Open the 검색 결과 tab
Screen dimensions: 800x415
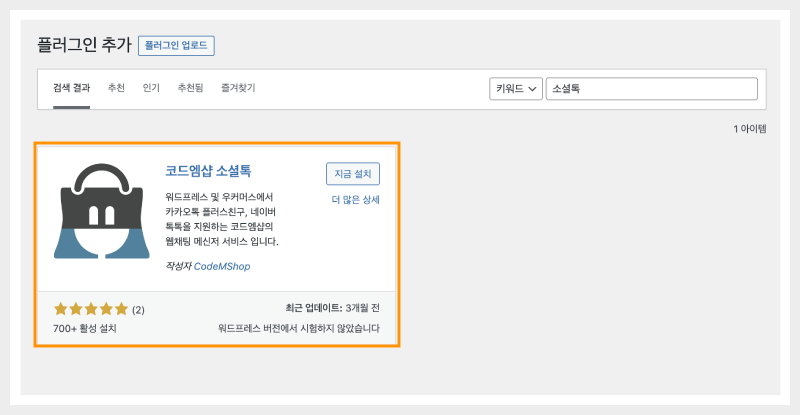(71, 88)
